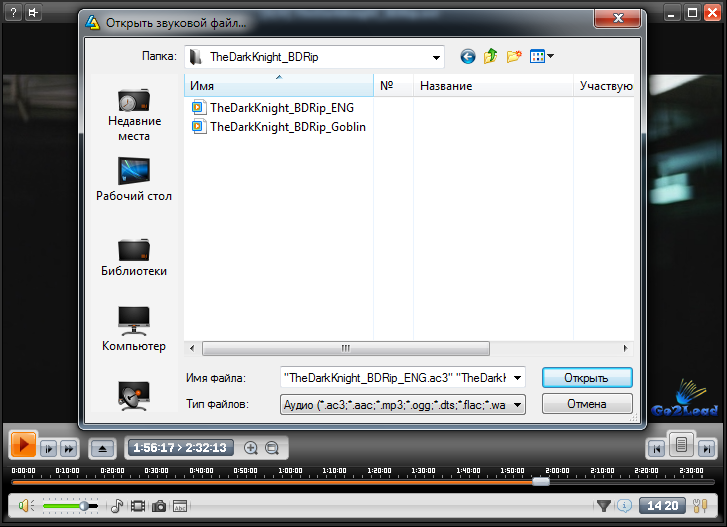727x527 pixels.
Task: Open Рабочий стол shortcut
Action: (134, 179)
